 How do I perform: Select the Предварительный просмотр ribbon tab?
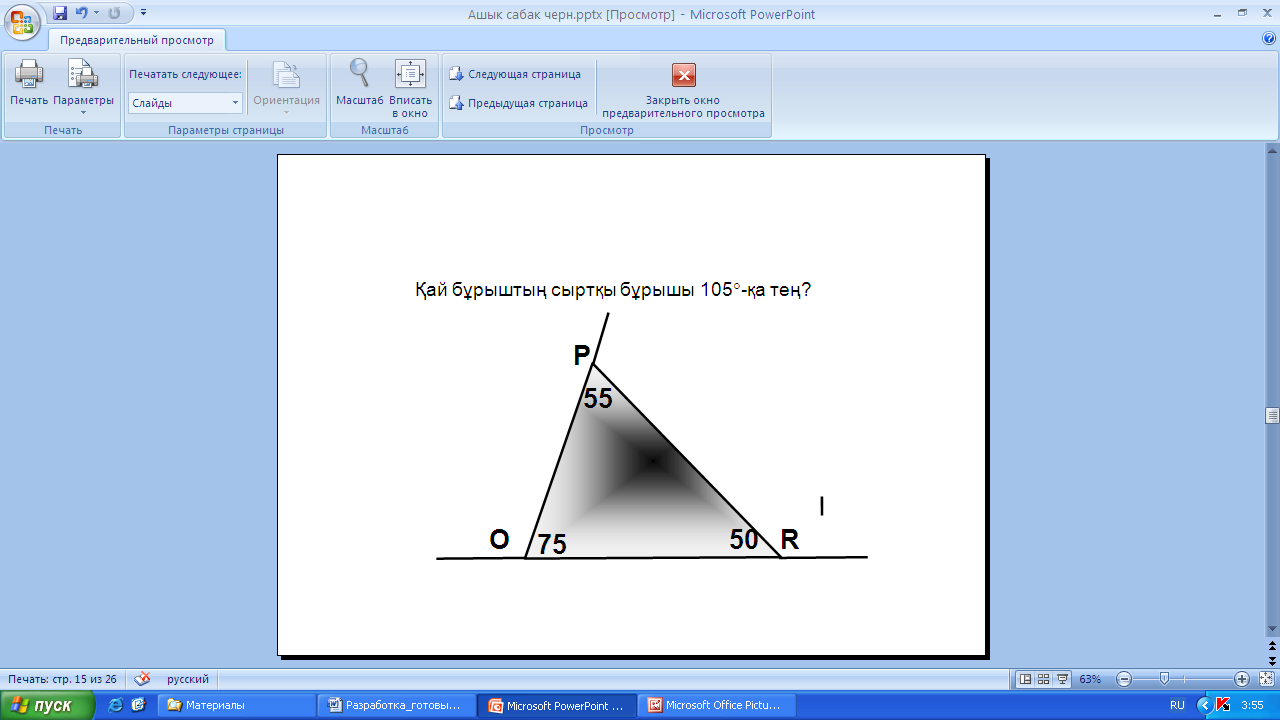137,40
